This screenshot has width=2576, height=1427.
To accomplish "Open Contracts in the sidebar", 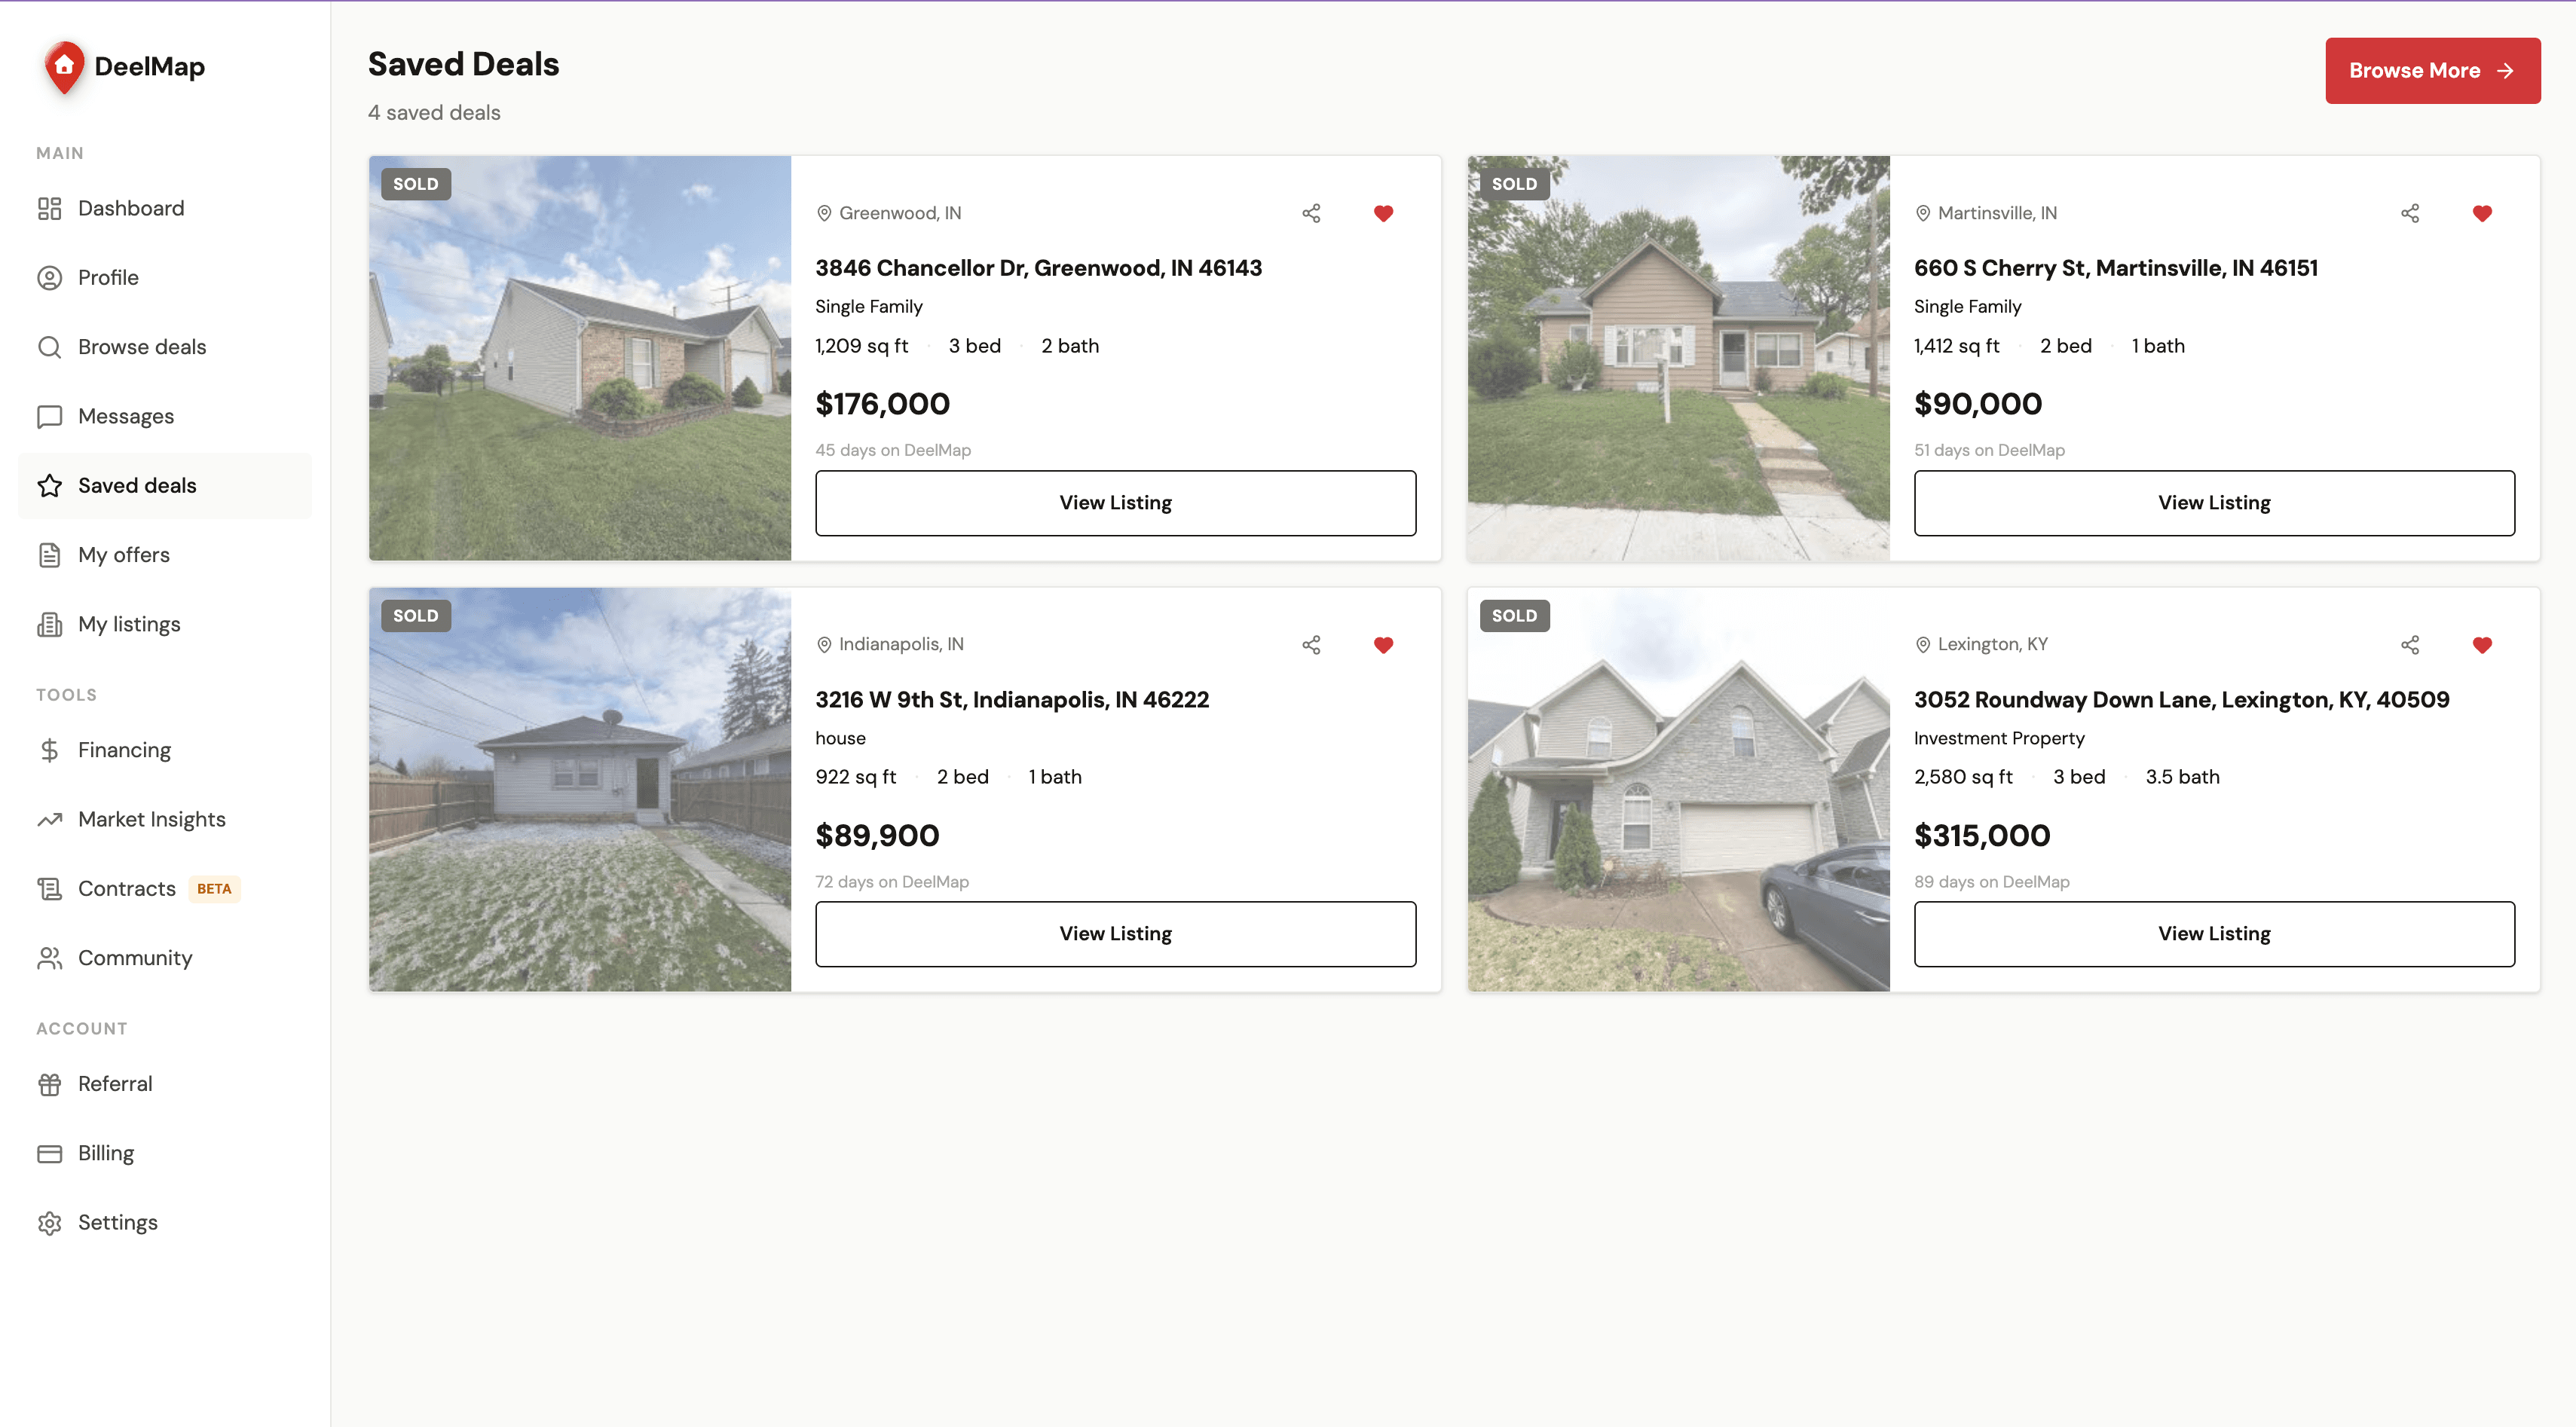I will pyautogui.click(x=165, y=889).
